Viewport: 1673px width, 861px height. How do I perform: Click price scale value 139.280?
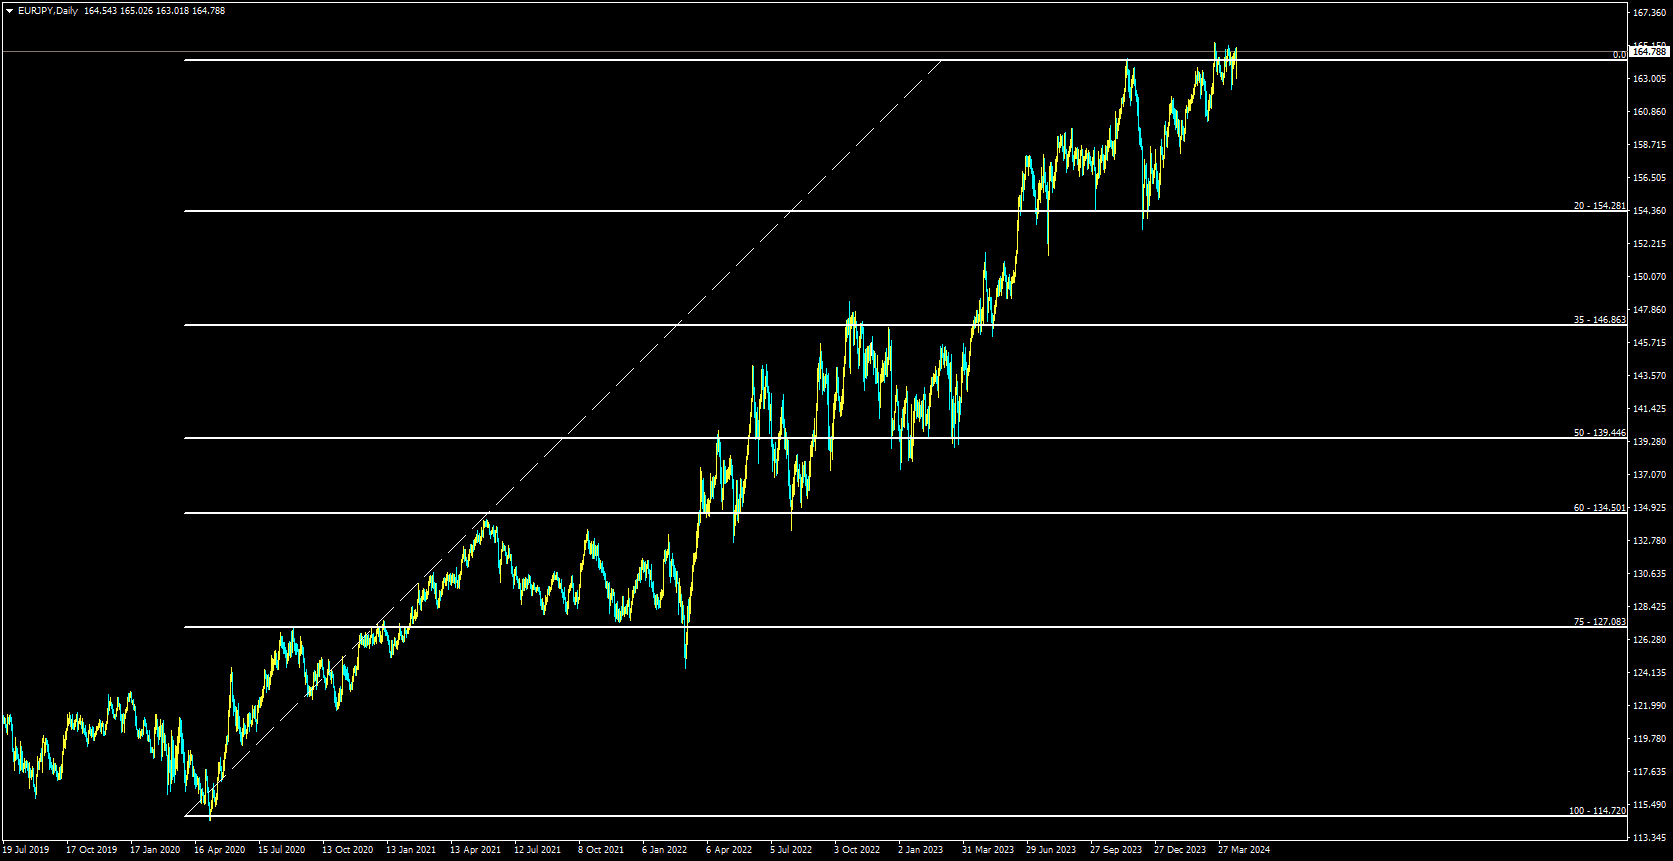click(1649, 441)
